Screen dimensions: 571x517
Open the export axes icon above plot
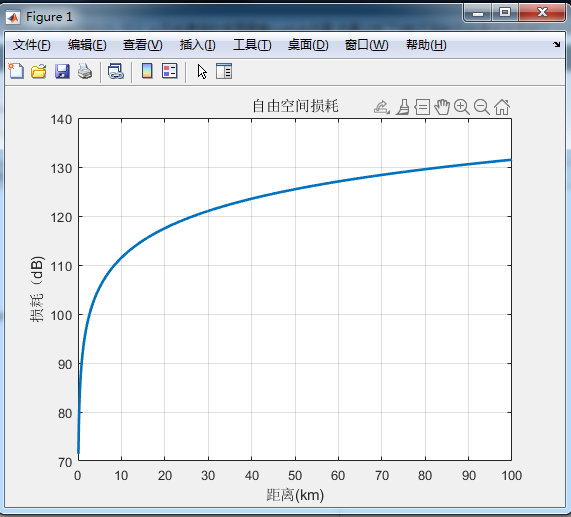(382, 107)
